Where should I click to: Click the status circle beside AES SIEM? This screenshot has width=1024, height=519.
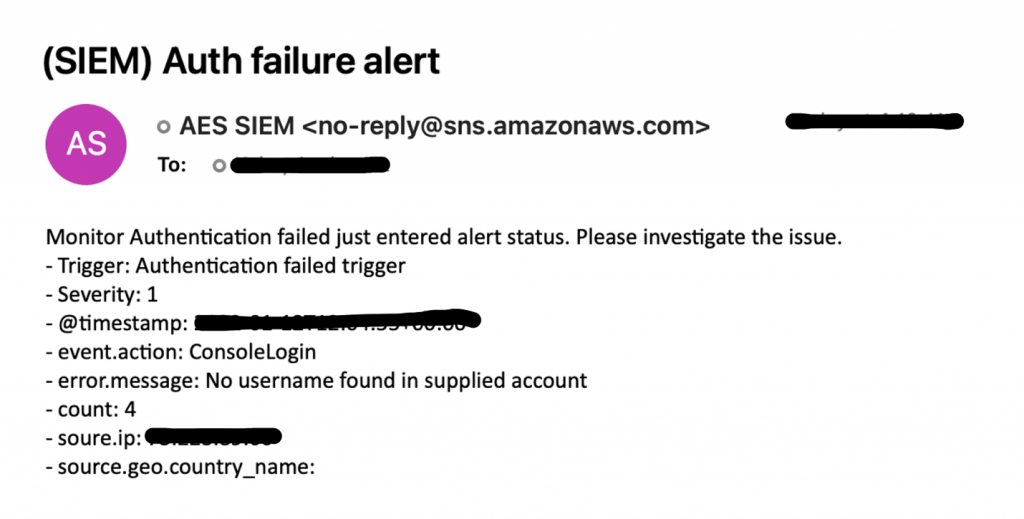pos(164,127)
